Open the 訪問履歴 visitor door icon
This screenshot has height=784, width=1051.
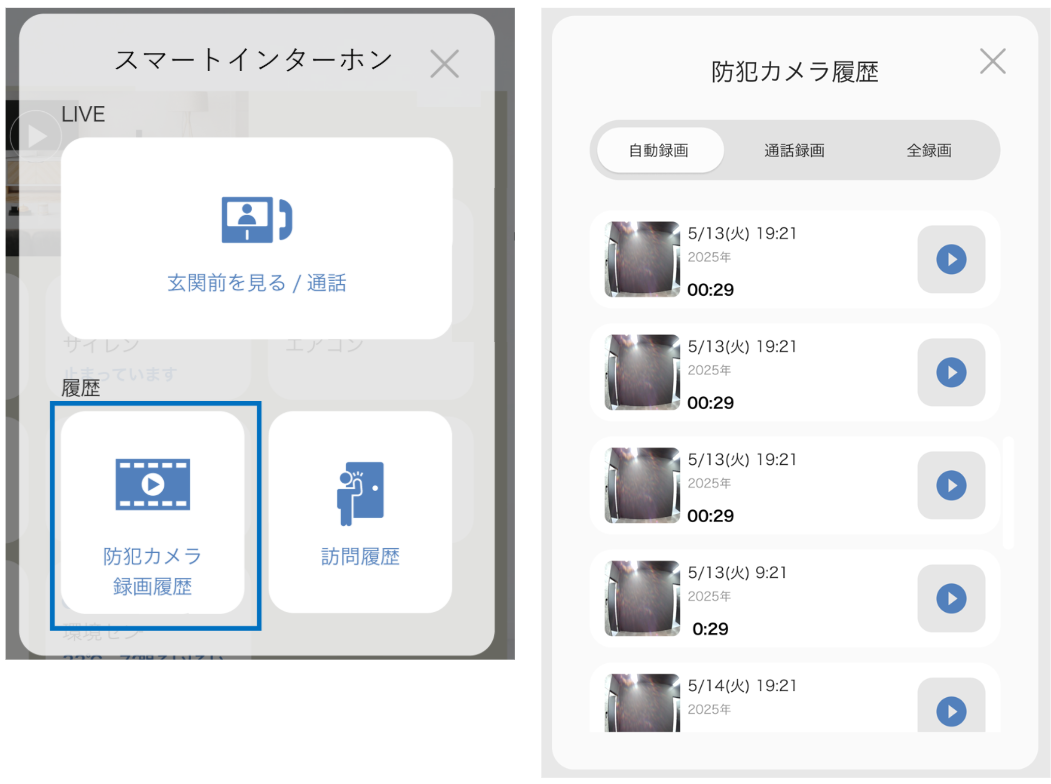click(359, 493)
